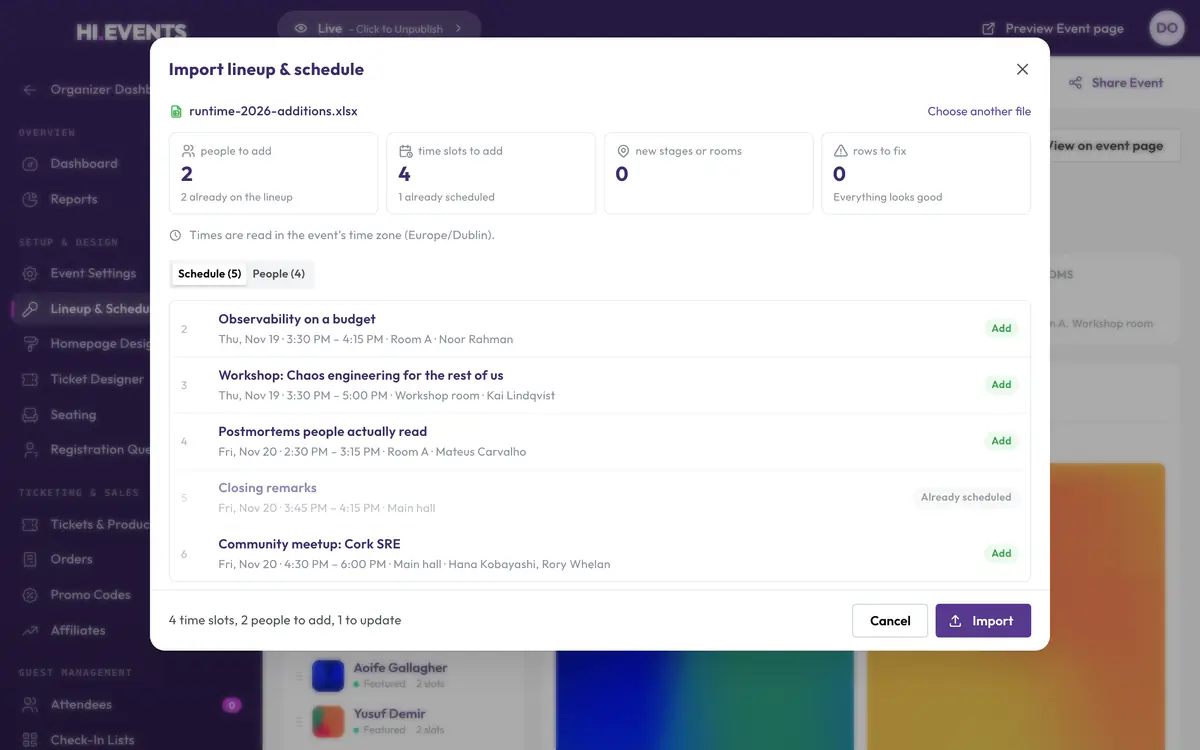Click the eye icon in Live status
1200x750 pixels.
tap(301, 29)
